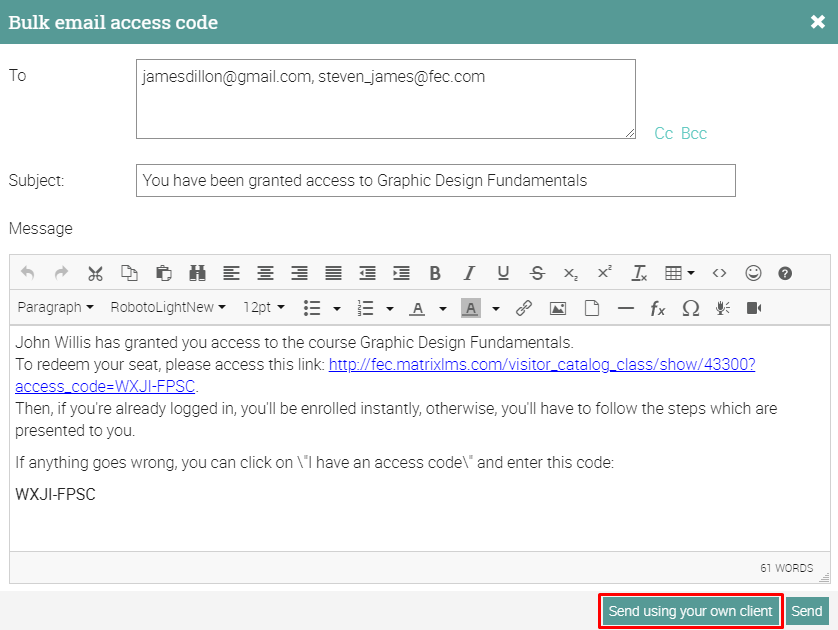Open the Paragraph format dropdown
Image resolution: width=838 pixels, height=630 pixels.
tap(56, 307)
